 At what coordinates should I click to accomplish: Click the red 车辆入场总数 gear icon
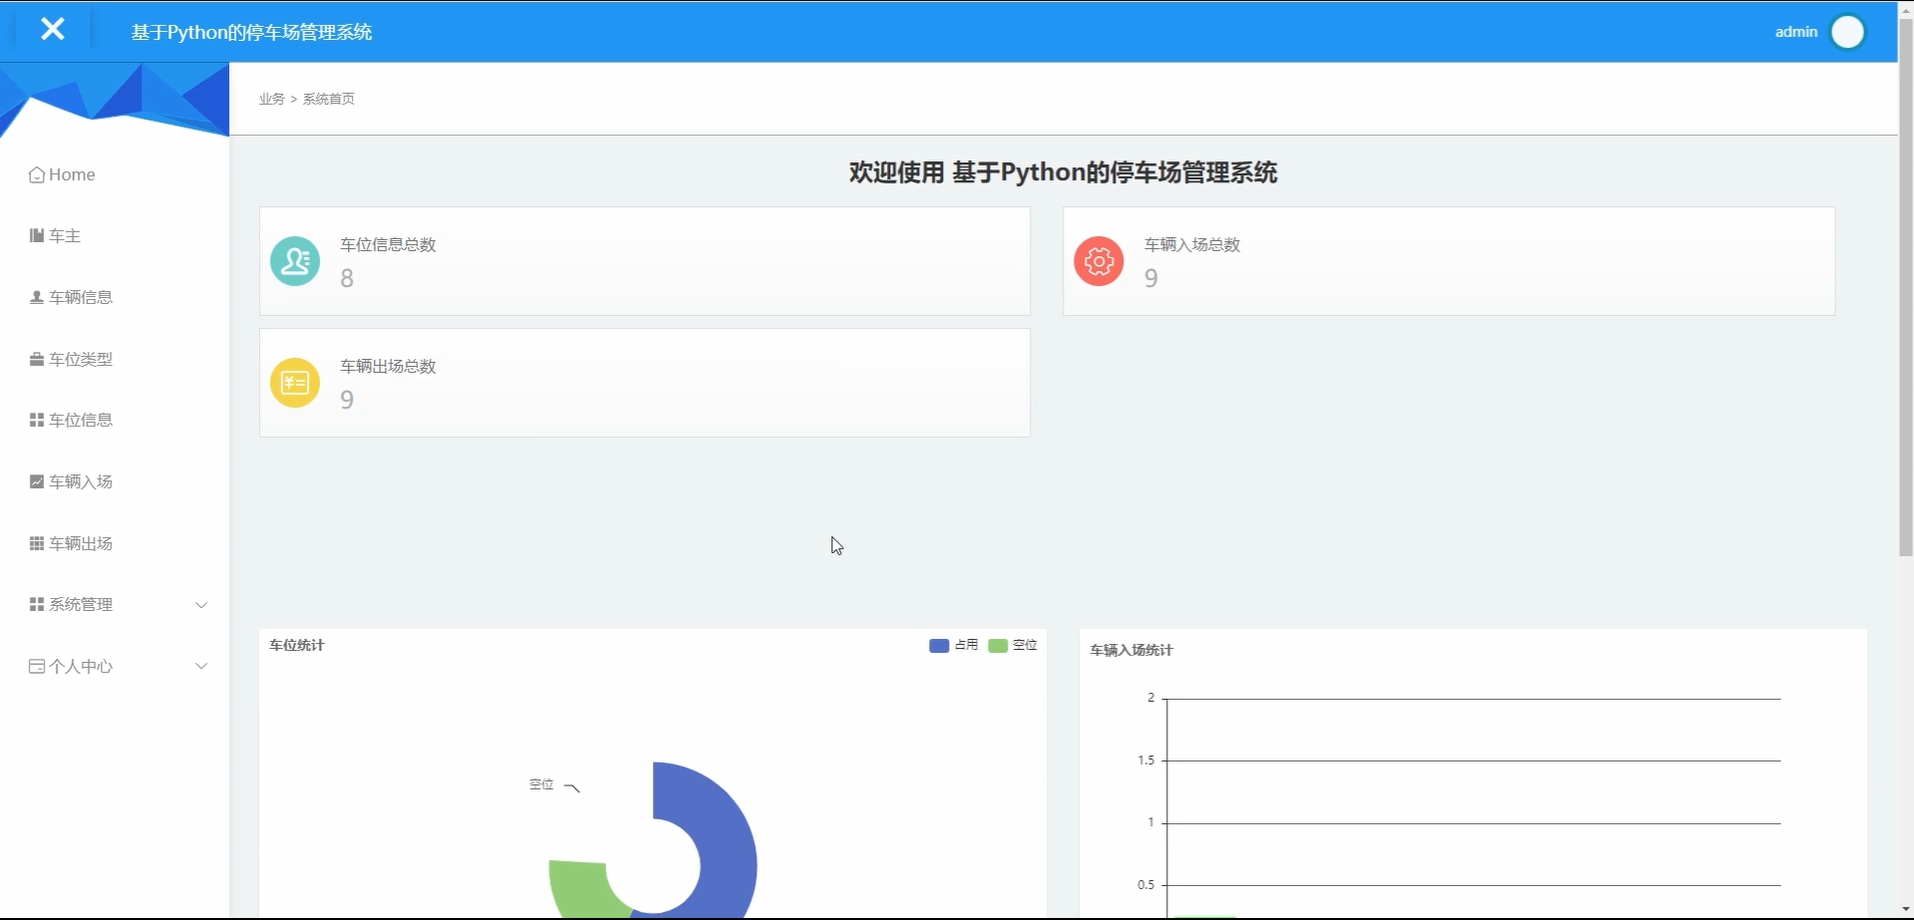[x=1099, y=261]
